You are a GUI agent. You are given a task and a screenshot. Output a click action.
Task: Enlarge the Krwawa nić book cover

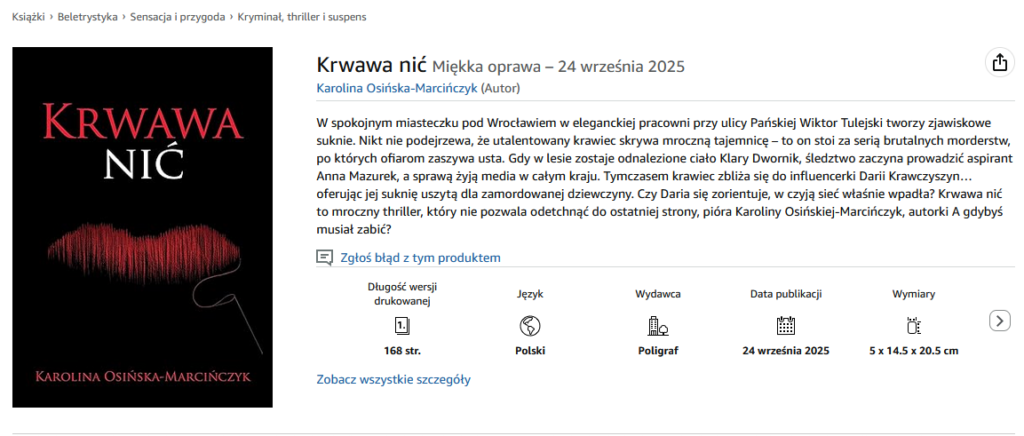point(142,228)
